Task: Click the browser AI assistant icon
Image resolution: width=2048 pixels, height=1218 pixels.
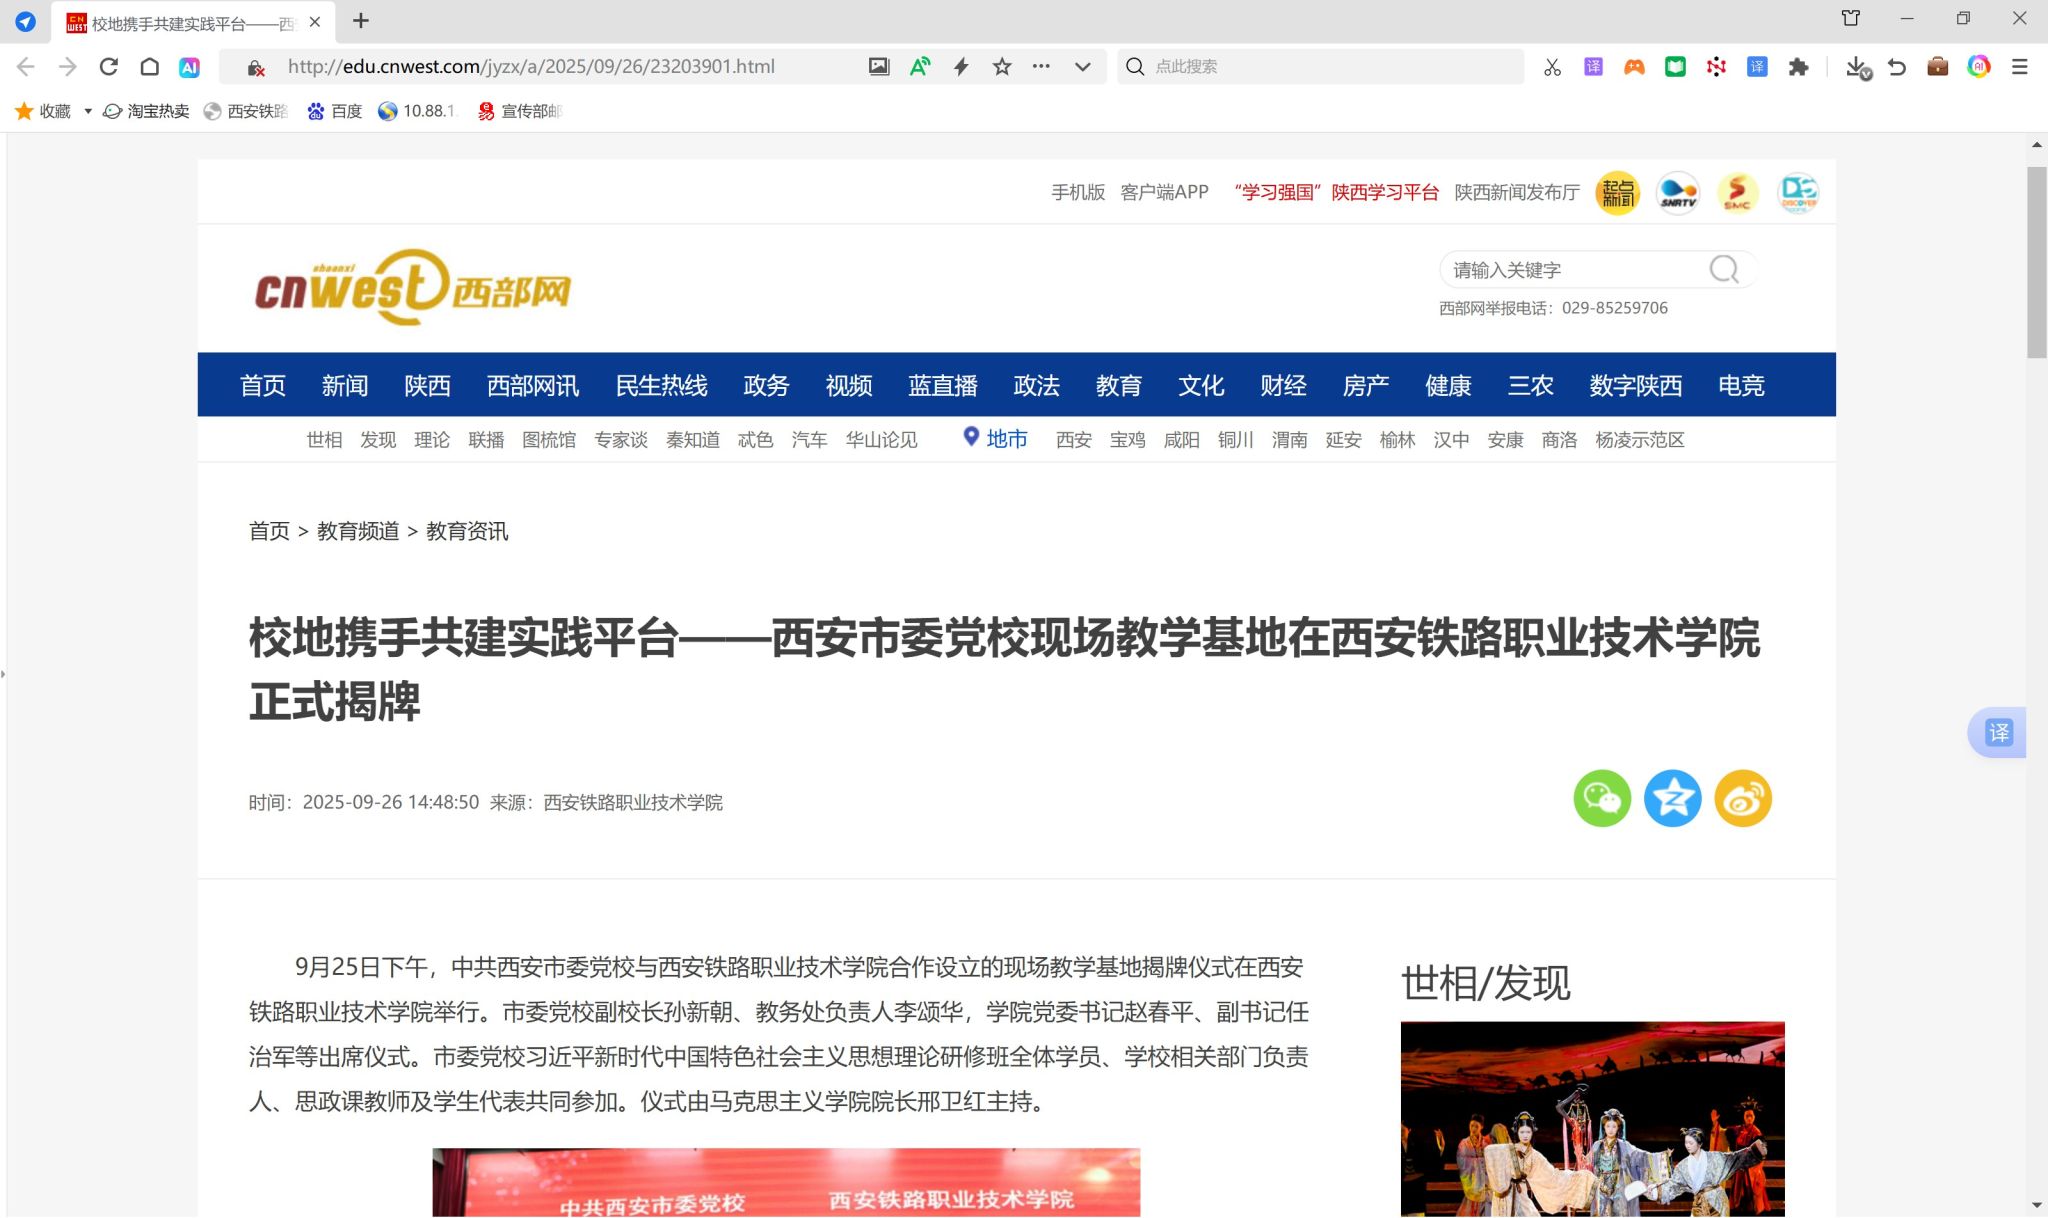Action: click(x=189, y=67)
